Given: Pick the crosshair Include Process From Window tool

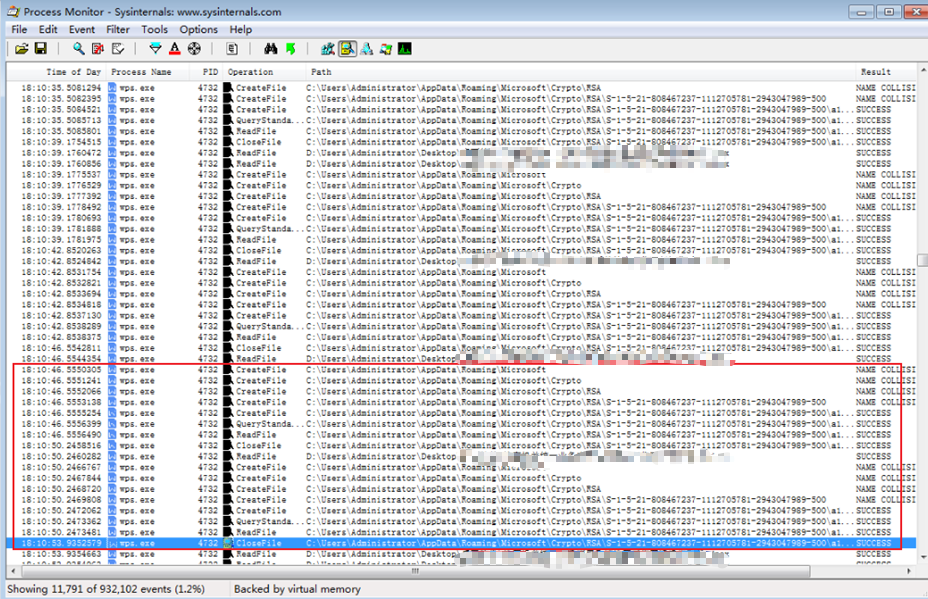Looking at the screenshot, I should click(x=194, y=49).
